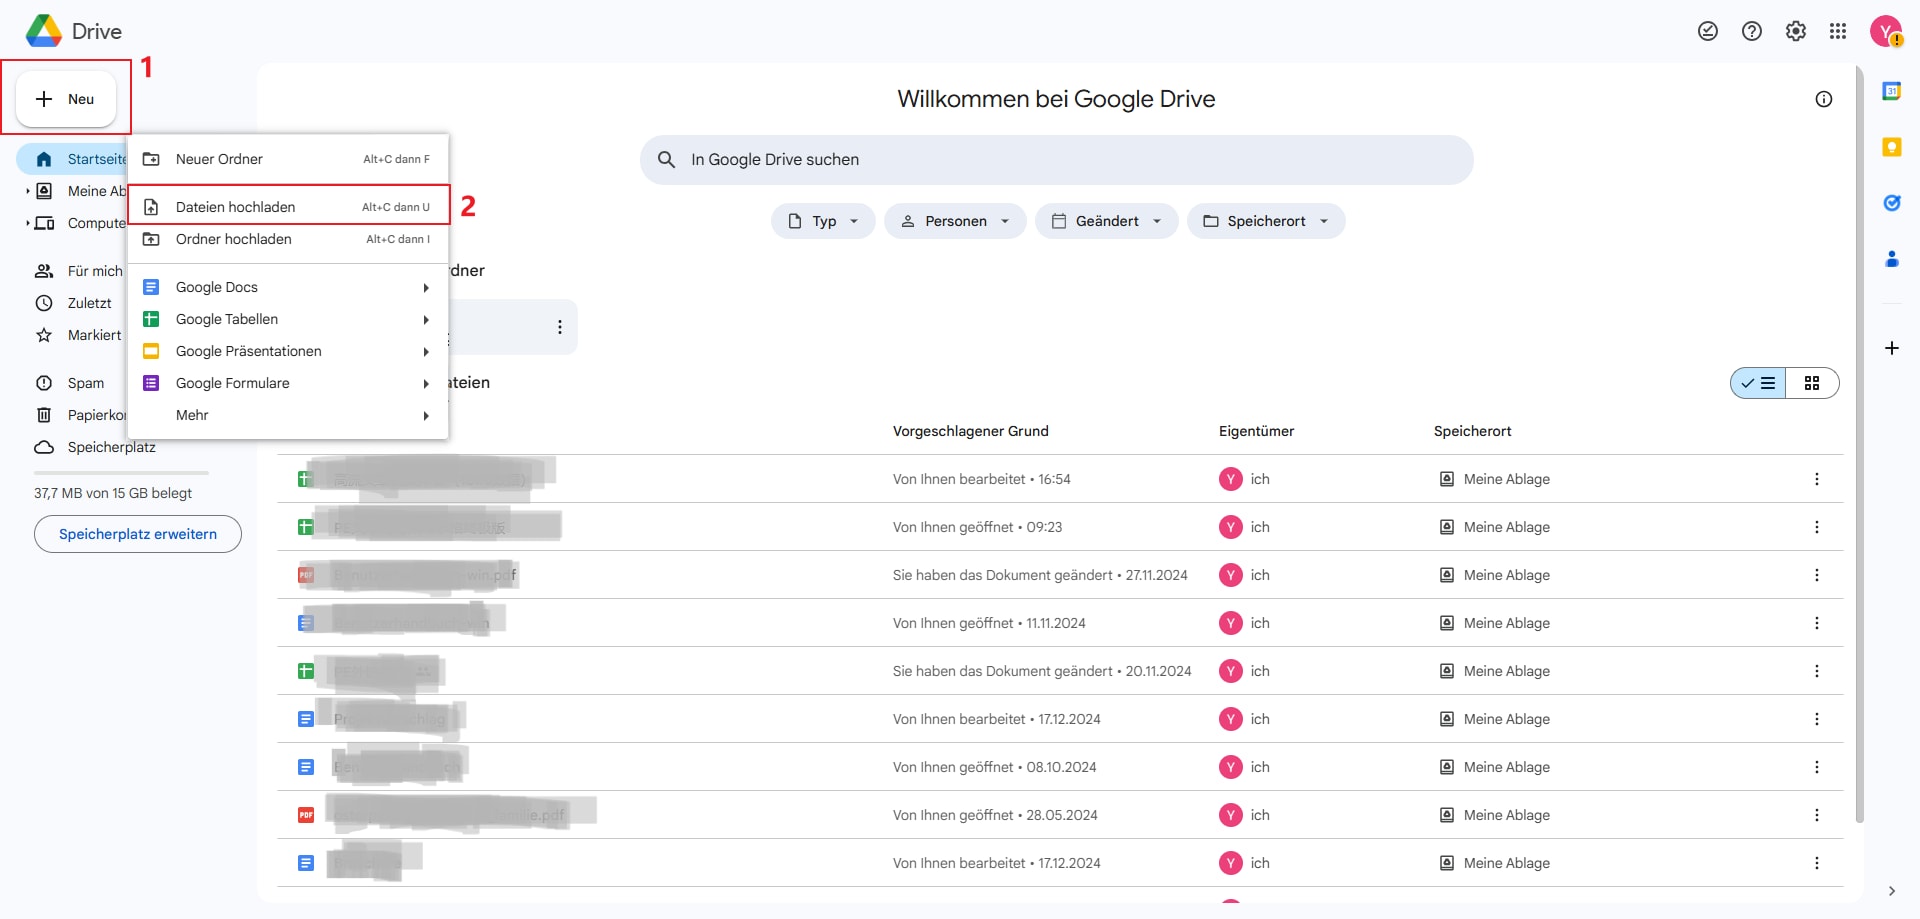Click the Spam icon in sidebar

44,383
